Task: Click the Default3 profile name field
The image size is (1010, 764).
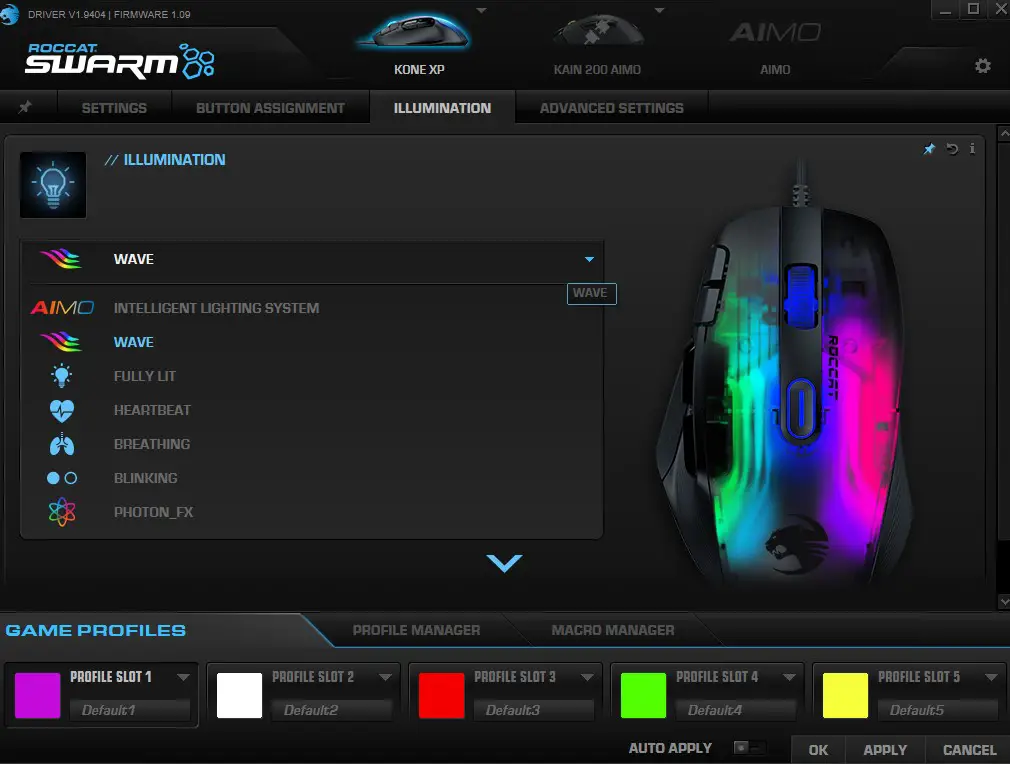Action: tap(534, 710)
